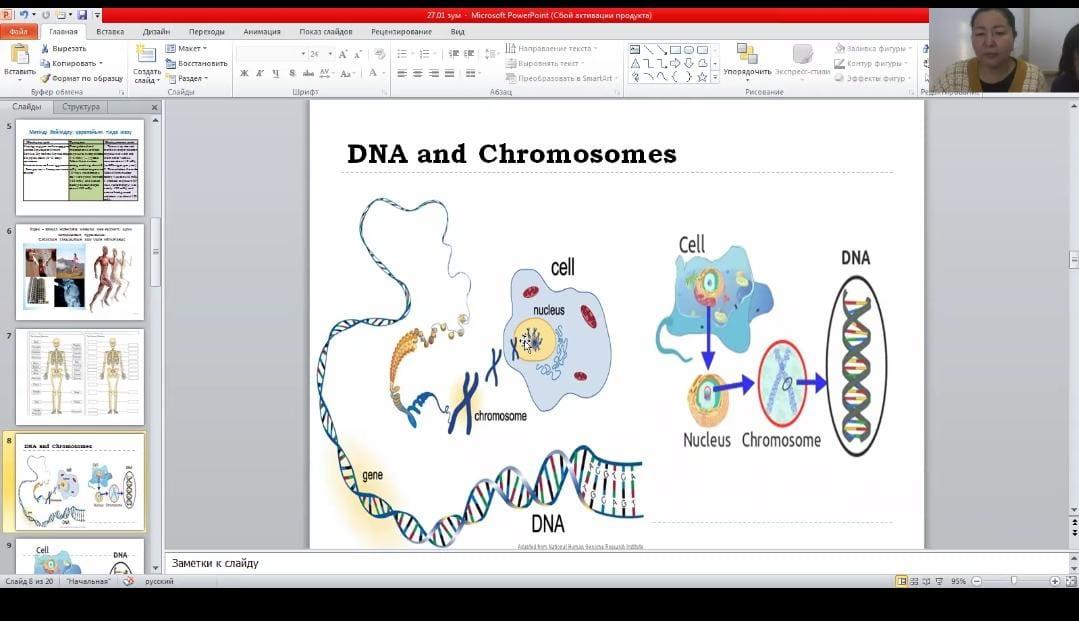Justify text in paragraph group
The width and height of the screenshot is (1079, 621).
coord(449,73)
